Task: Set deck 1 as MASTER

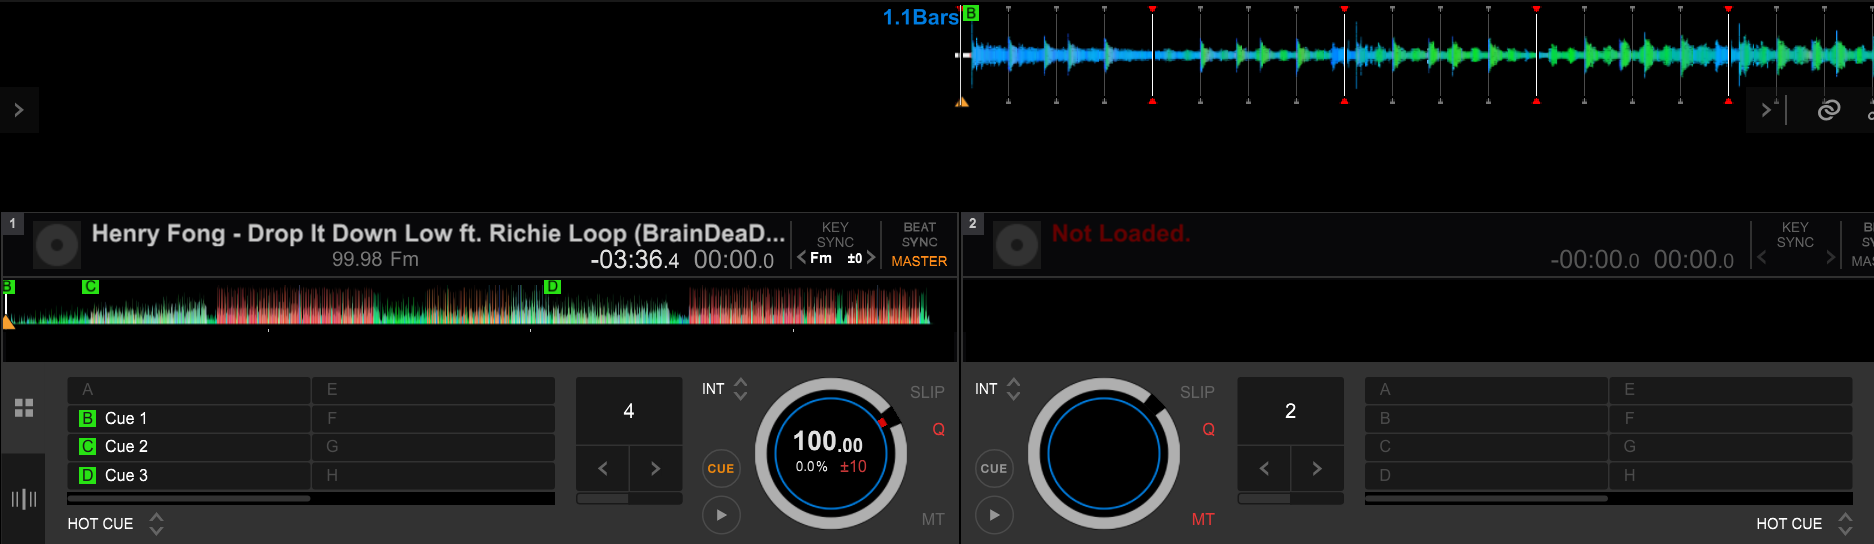Action: (919, 261)
